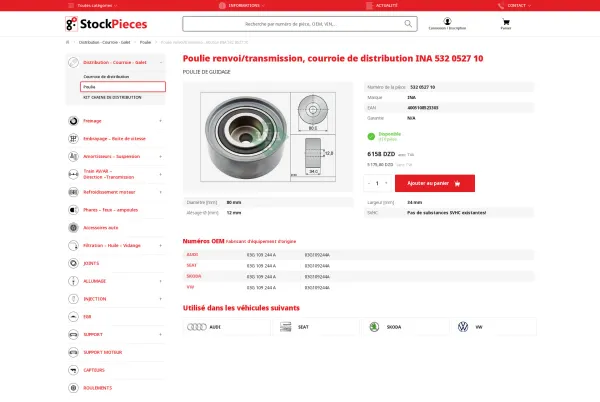The height and width of the screenshot is (402, 600).
Task: Click the search magnifier icon
Action: [408, 24]
